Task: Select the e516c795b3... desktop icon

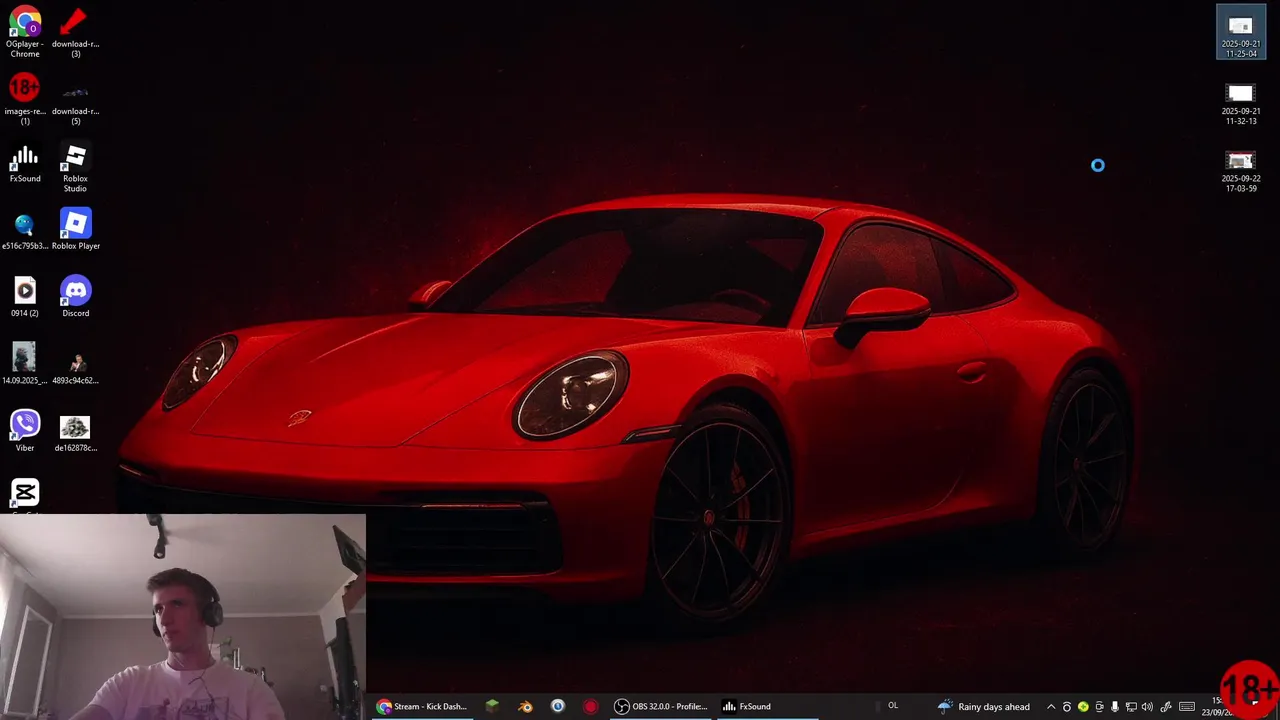Action: (25, 232)
